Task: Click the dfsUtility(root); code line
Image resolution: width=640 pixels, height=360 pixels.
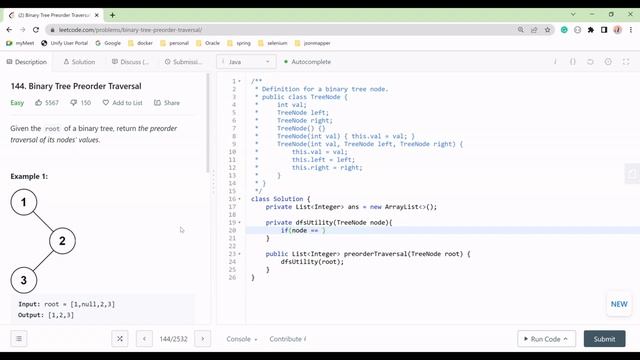Action: click(x=312, y=262)
